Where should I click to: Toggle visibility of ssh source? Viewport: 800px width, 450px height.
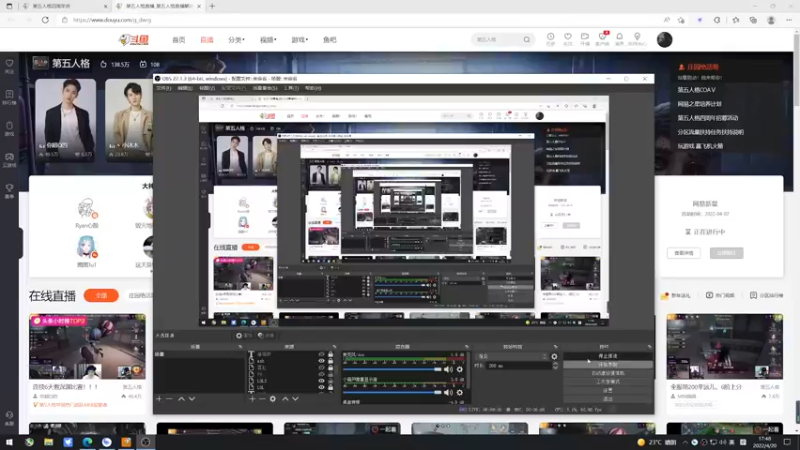321,361
